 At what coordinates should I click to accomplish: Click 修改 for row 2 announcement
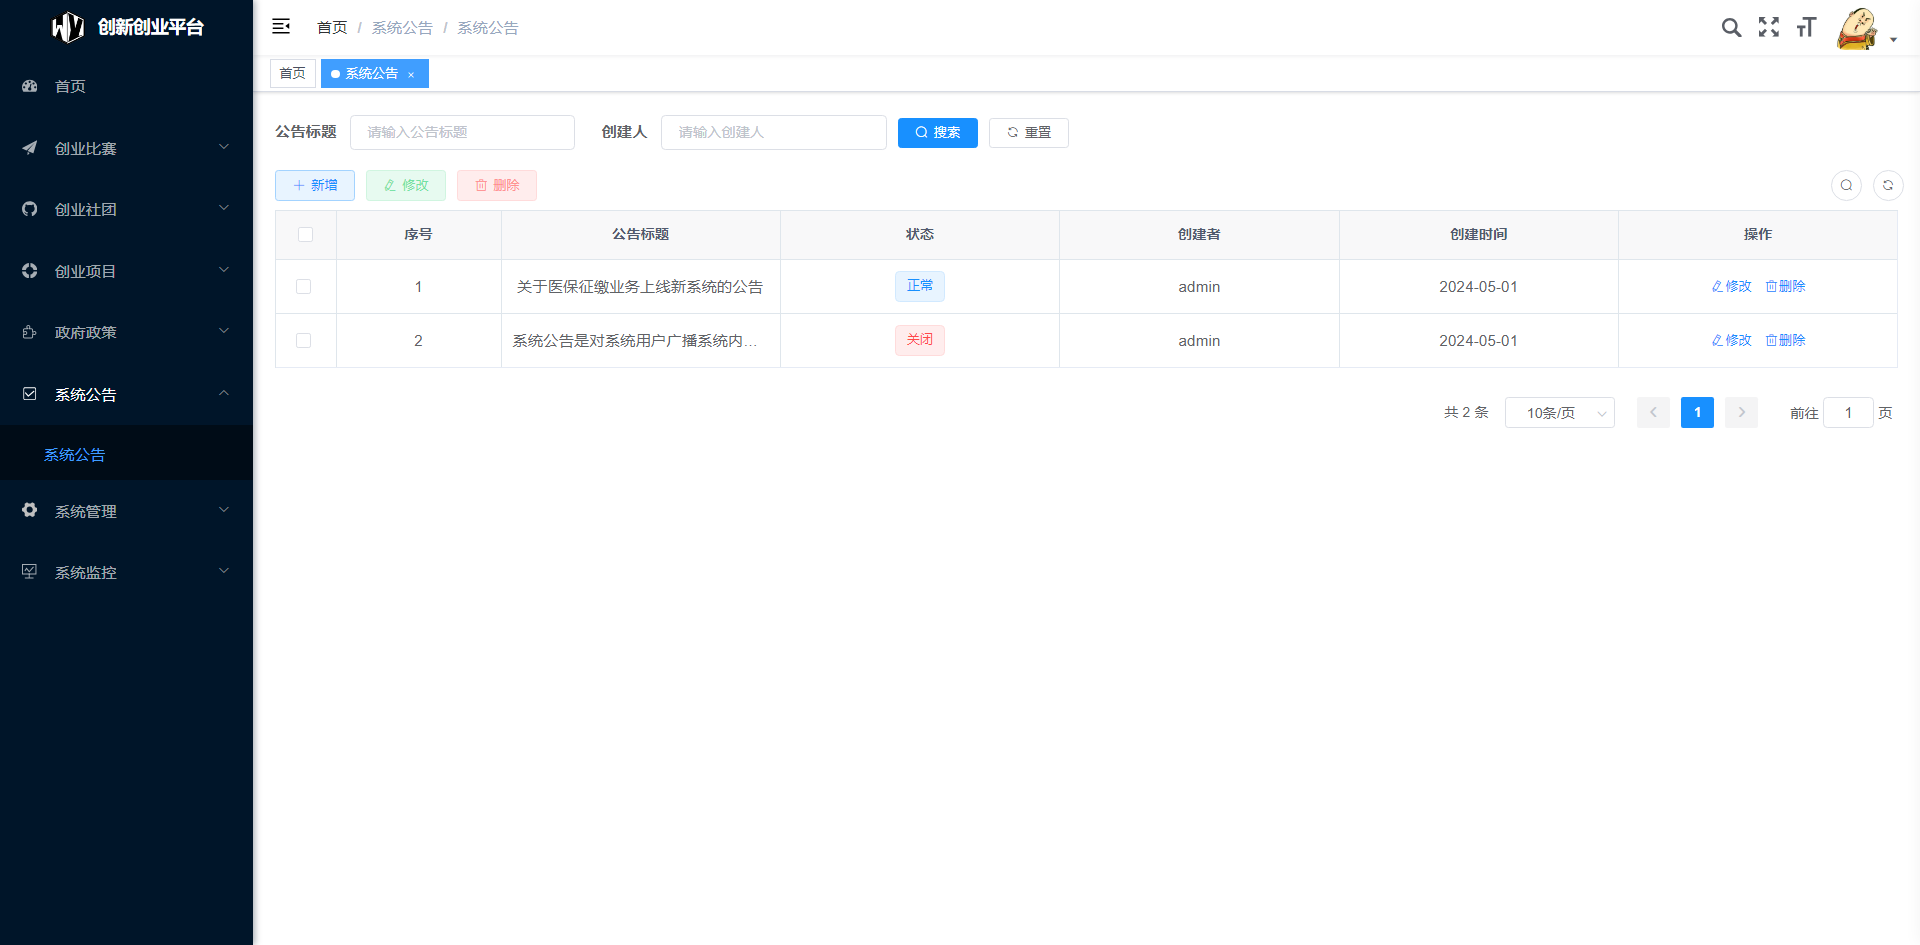(1732, 341)
